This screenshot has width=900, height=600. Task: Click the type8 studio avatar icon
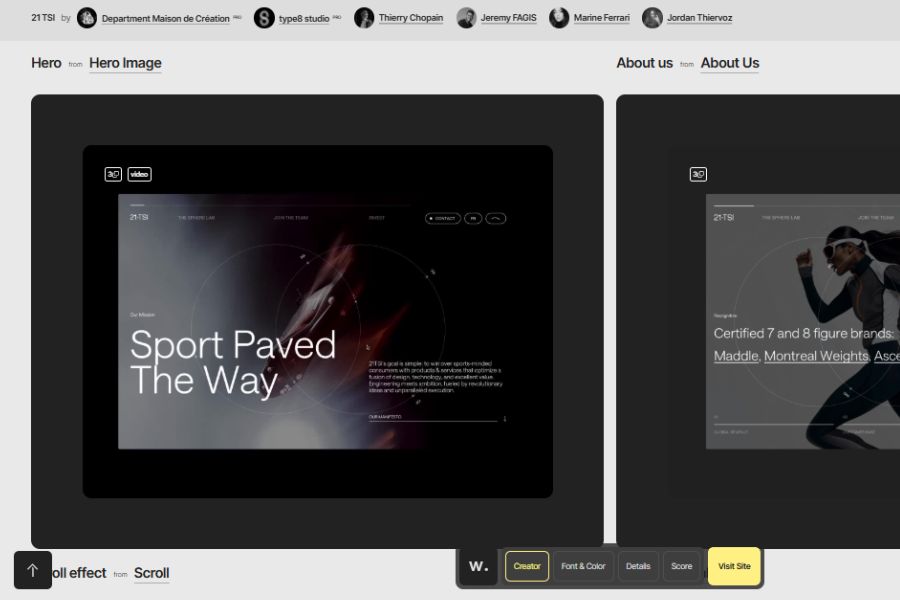coord(264,18)
